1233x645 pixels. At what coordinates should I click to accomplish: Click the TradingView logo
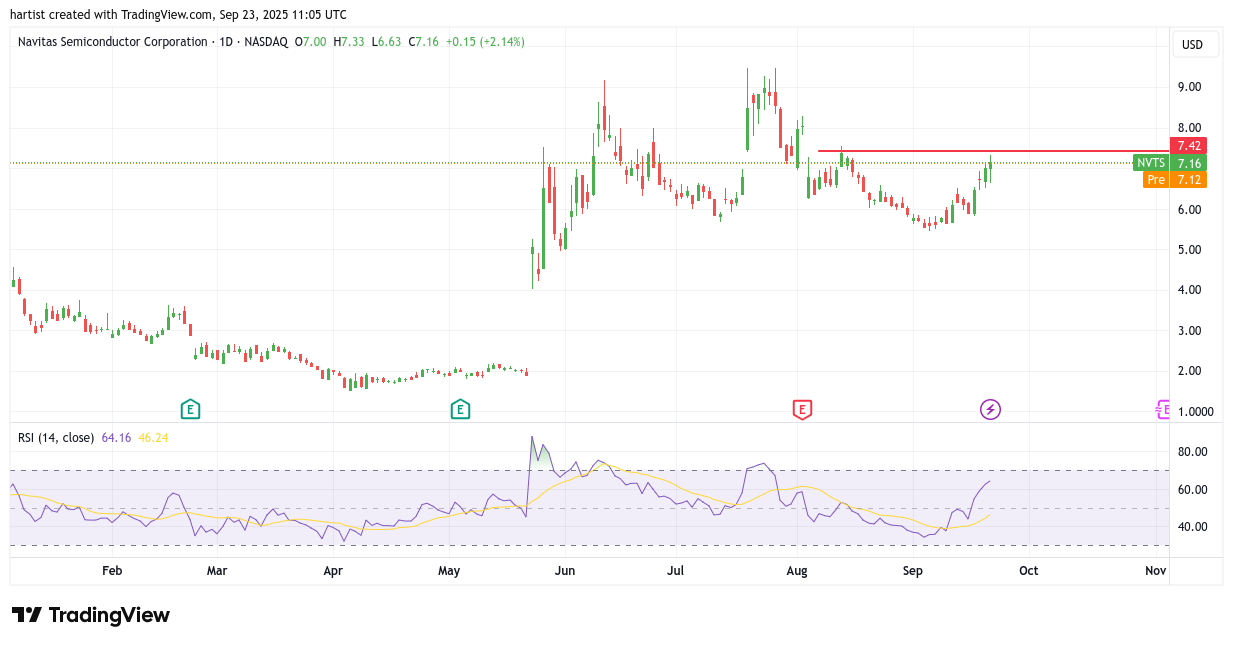(x=91, y=615)
